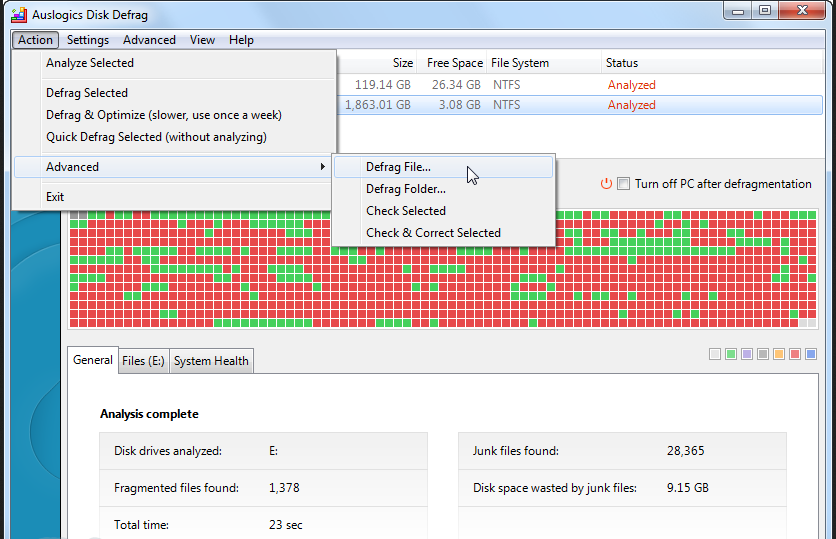
Task: Choose Check & Correct Selected
Action: [x=444, y=233]
